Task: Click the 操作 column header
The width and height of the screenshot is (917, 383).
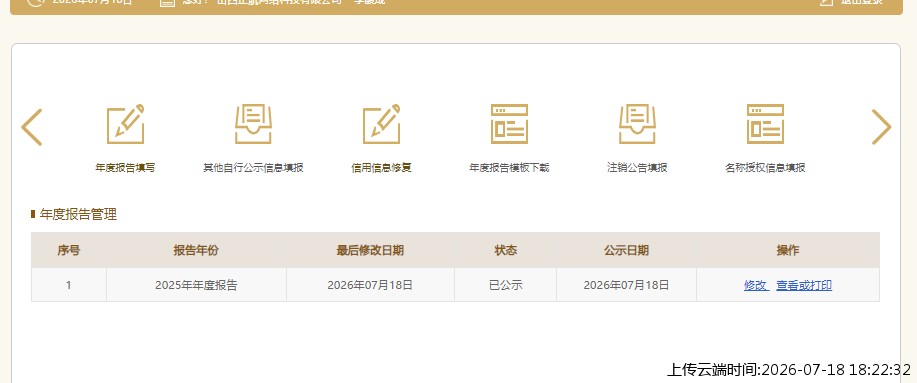Action: coord(788,250)
